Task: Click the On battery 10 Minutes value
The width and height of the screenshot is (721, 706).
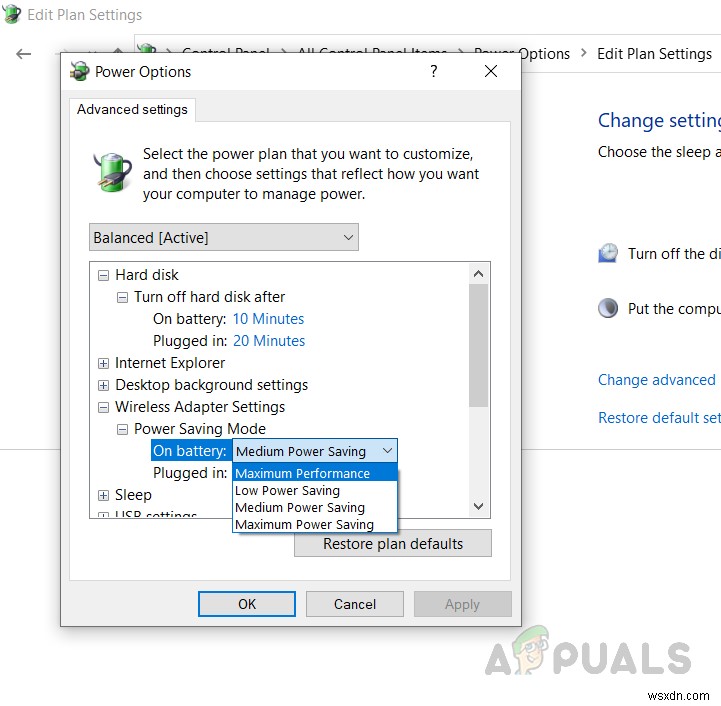Action: pos(269,319)
